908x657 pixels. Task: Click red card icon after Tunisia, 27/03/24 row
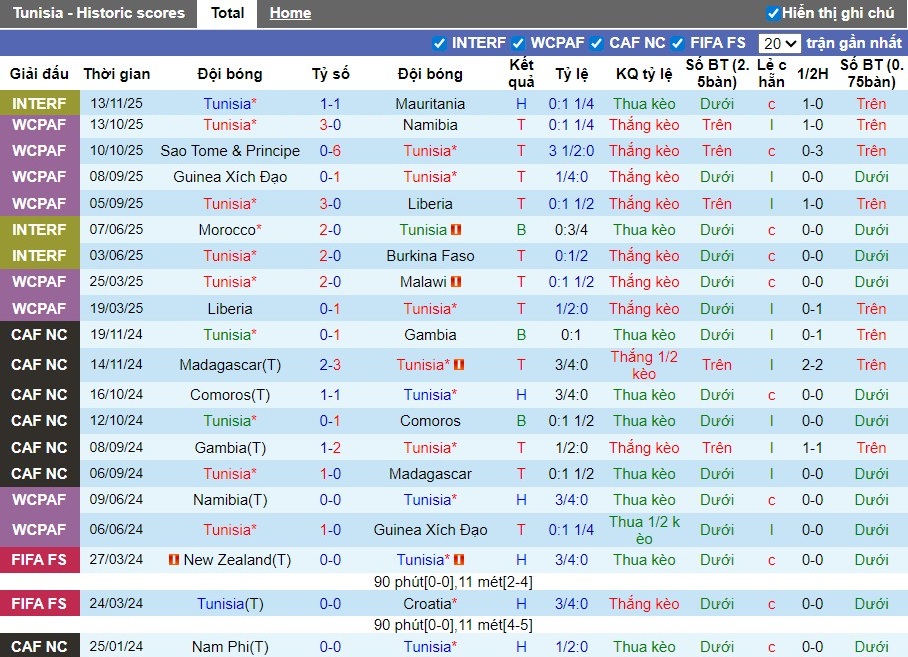tap(459, 560)
